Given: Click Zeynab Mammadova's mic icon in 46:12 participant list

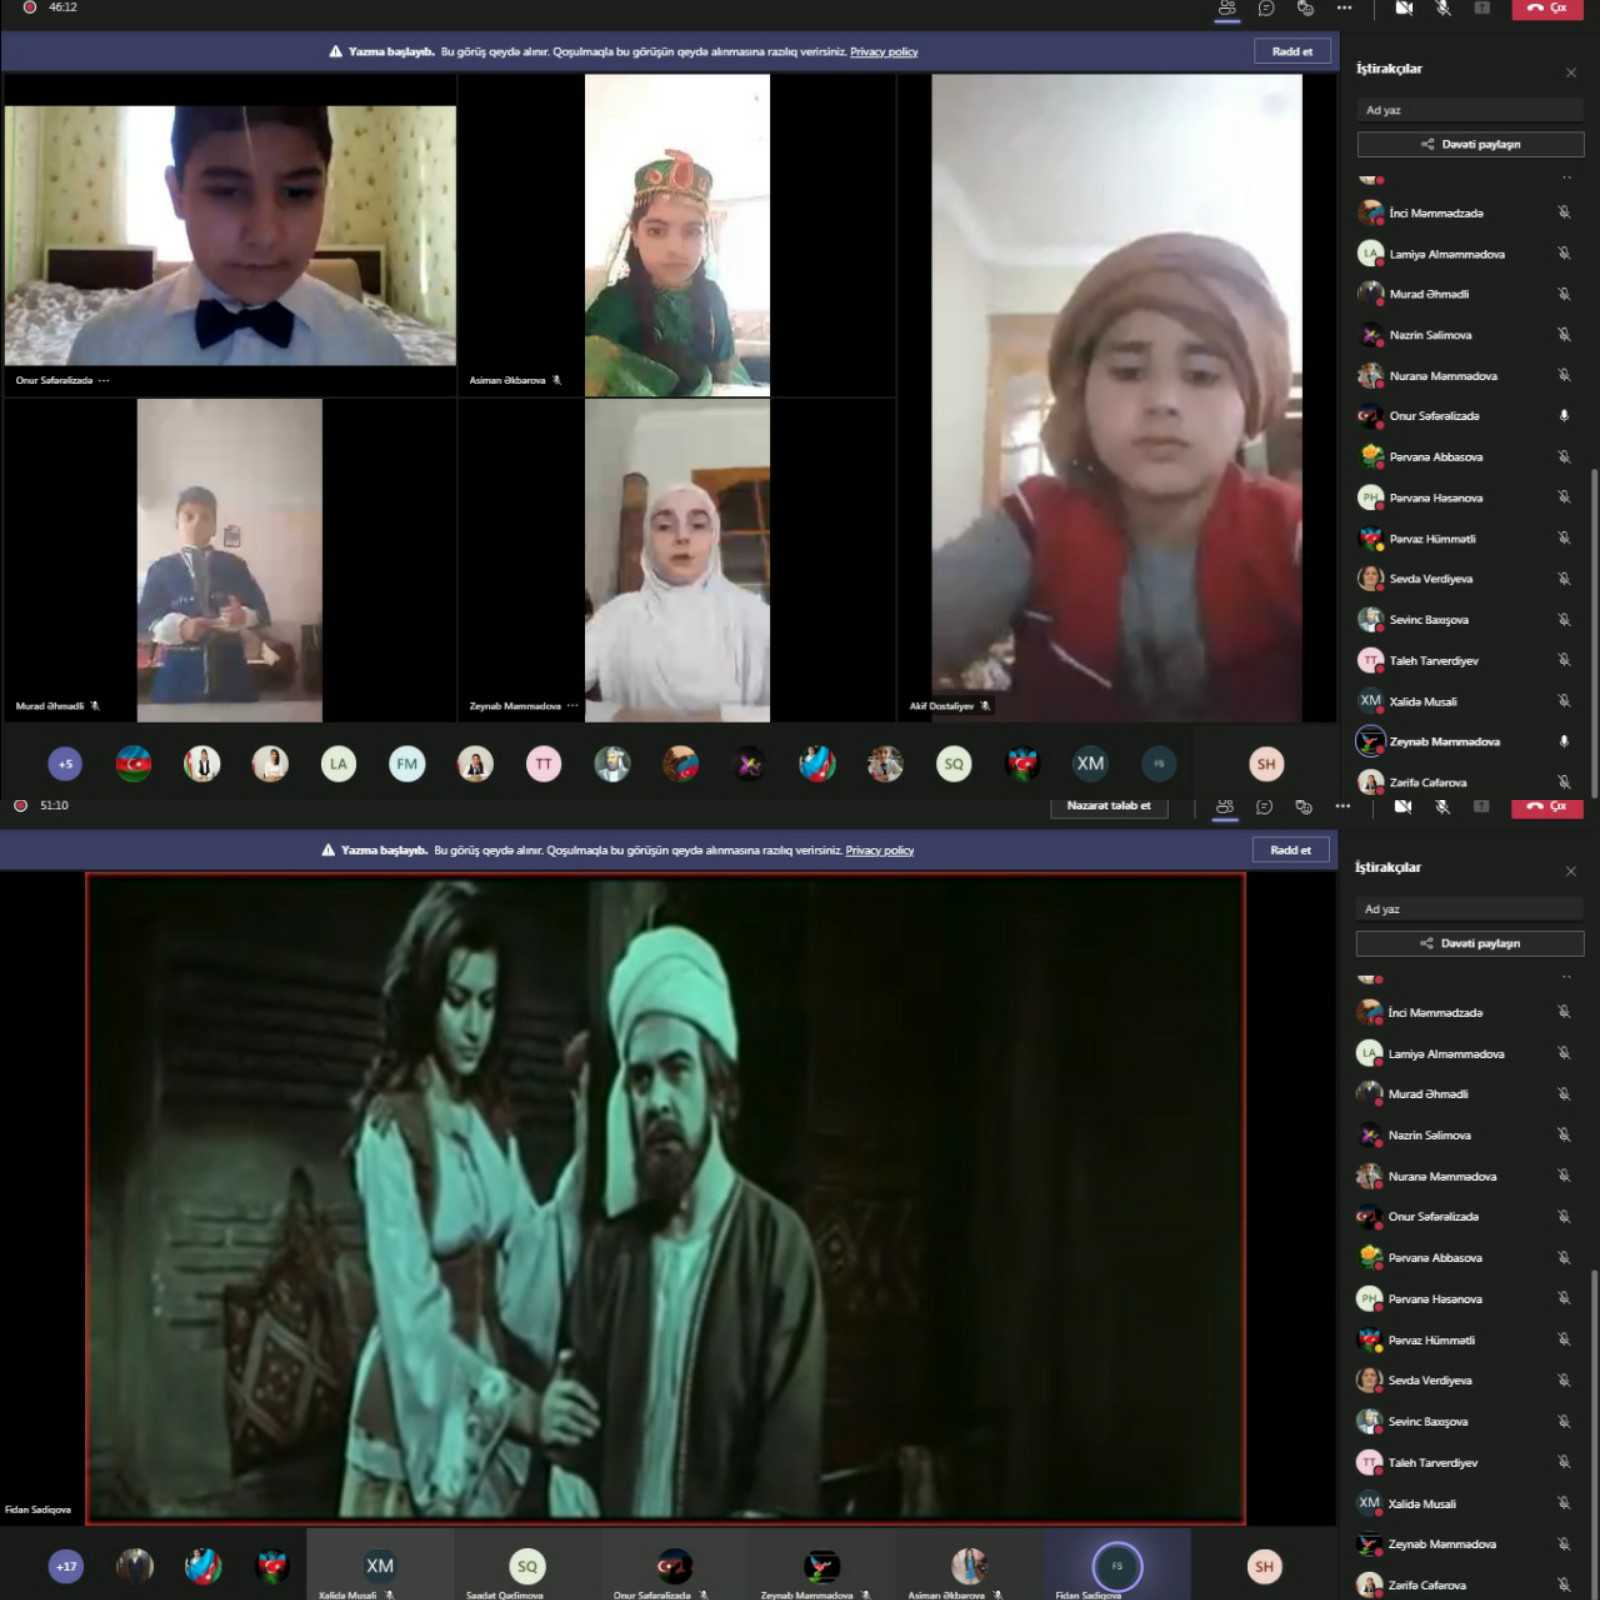Looking at the screenshot, I should [x=1564, y=742].
